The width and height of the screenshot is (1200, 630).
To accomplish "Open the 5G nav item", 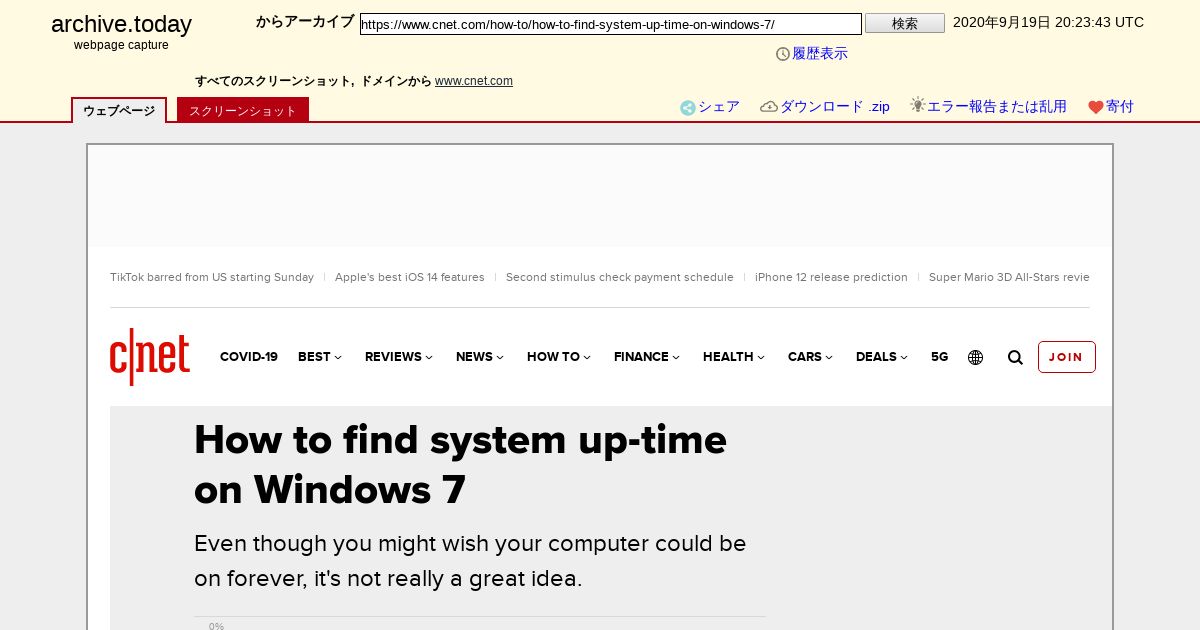I will pyautogui.click(x=940, y=357).
